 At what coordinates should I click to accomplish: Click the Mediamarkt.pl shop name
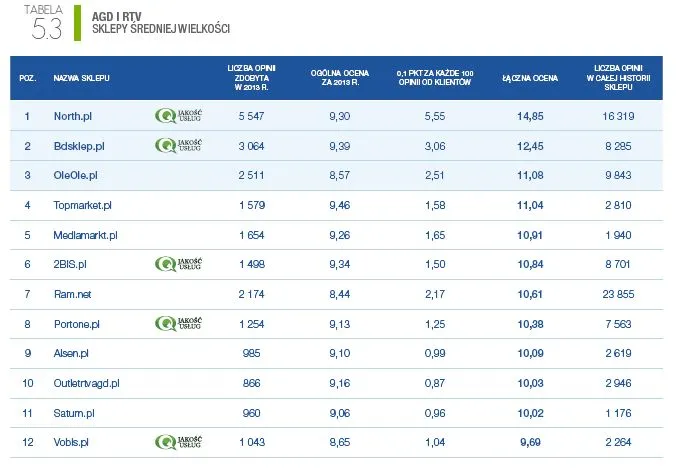point(85,235)
